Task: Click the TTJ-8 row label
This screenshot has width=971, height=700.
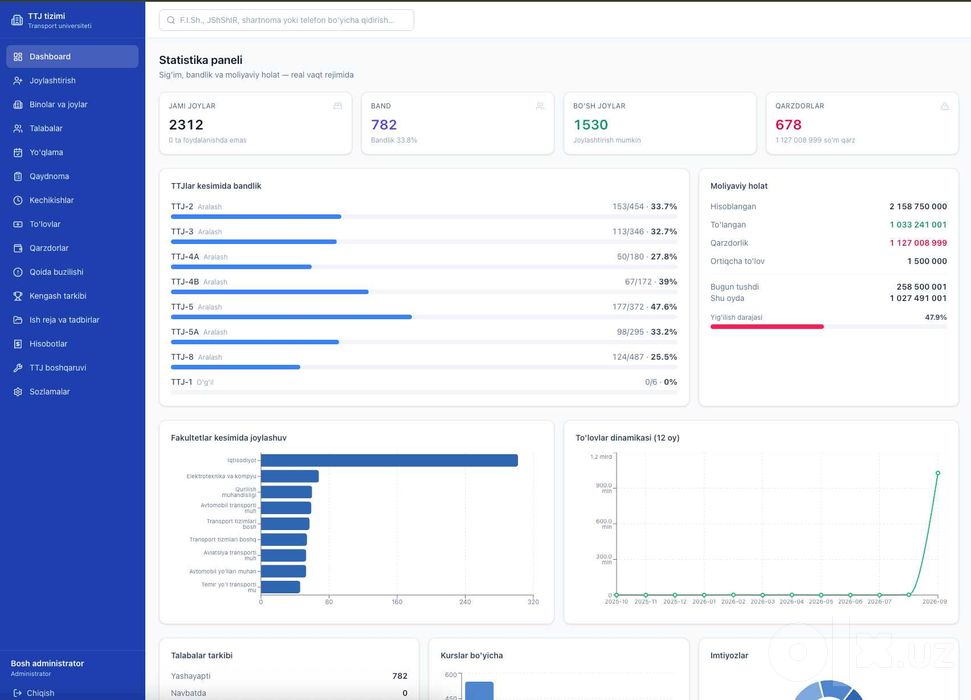Action: tap(182, 357)
